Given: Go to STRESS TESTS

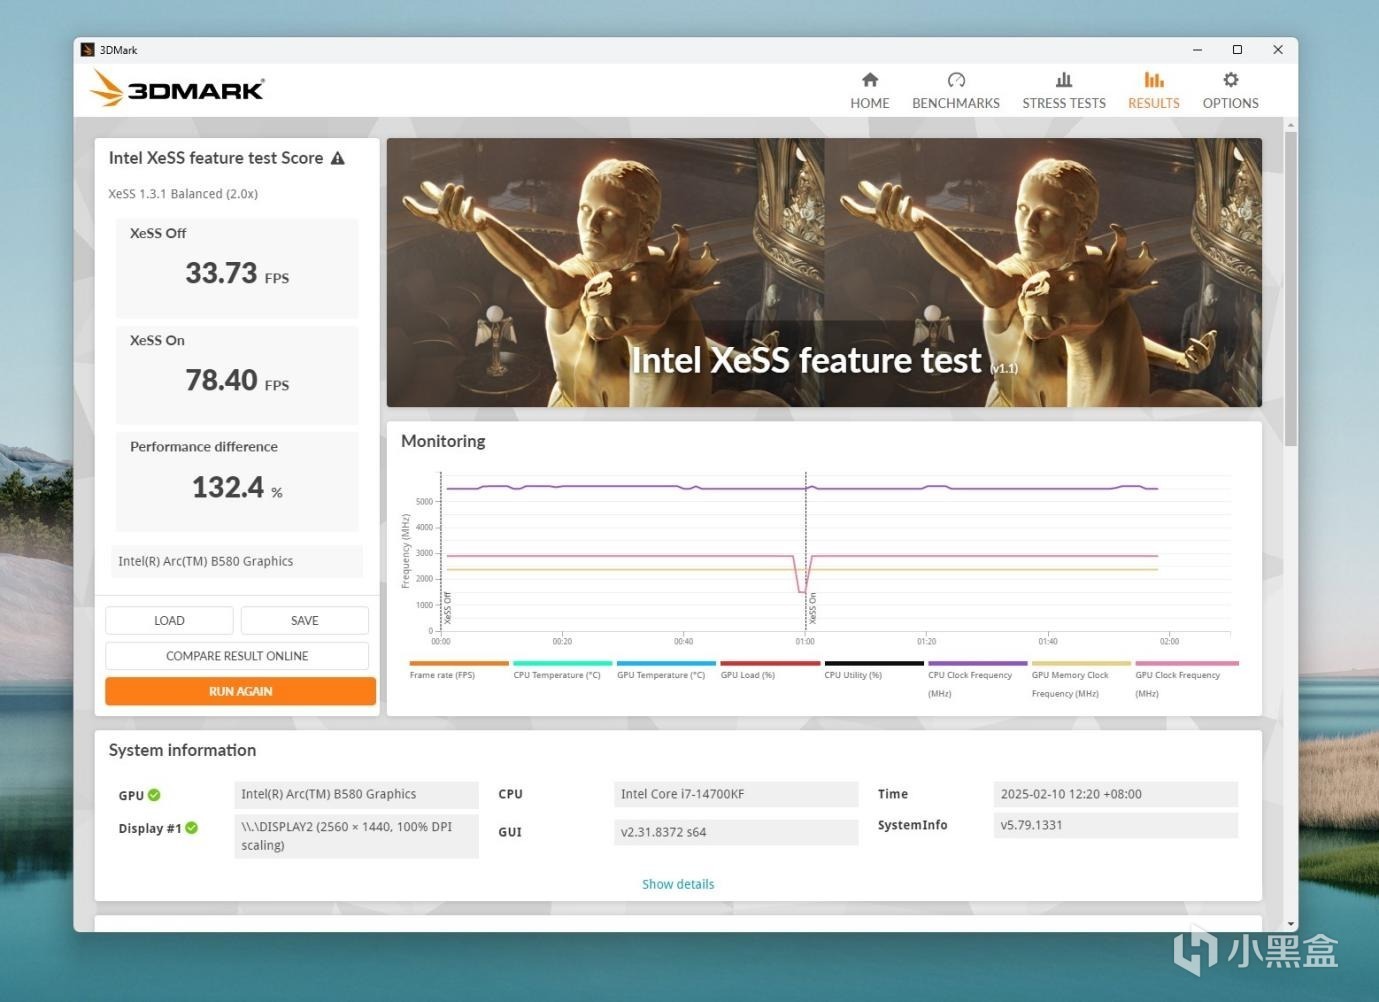Looking at the screenshot, I should 1063,91.
